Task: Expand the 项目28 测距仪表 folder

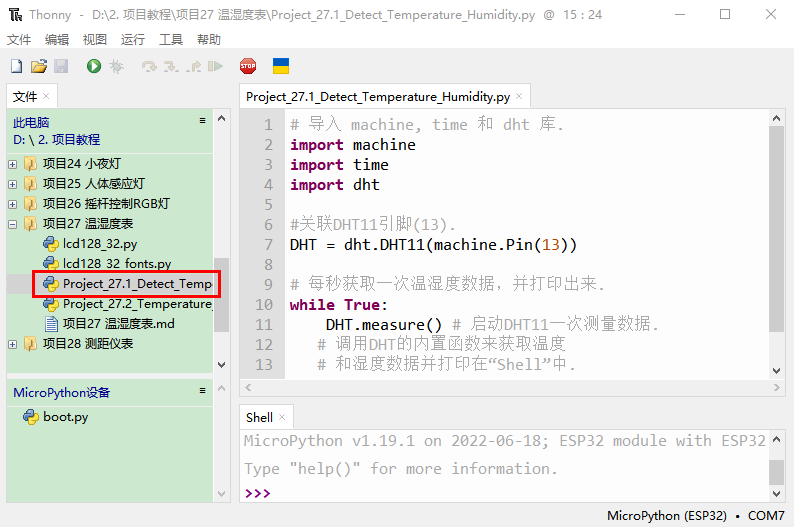Action: 13,343
